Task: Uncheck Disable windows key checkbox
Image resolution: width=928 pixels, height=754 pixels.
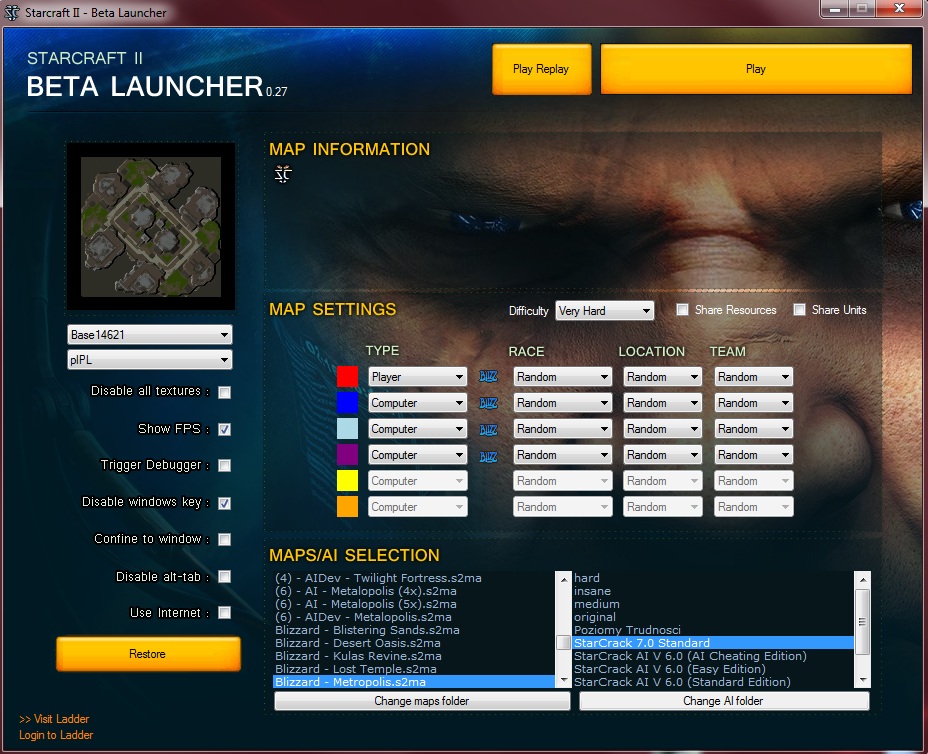Action: coord(224,503)
